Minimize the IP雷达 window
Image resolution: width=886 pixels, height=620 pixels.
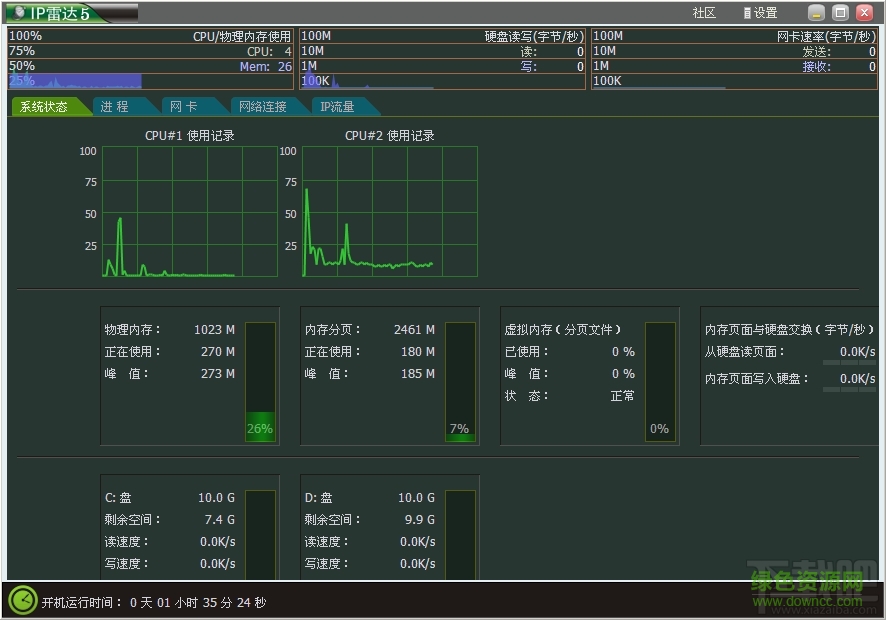(817, 13)
